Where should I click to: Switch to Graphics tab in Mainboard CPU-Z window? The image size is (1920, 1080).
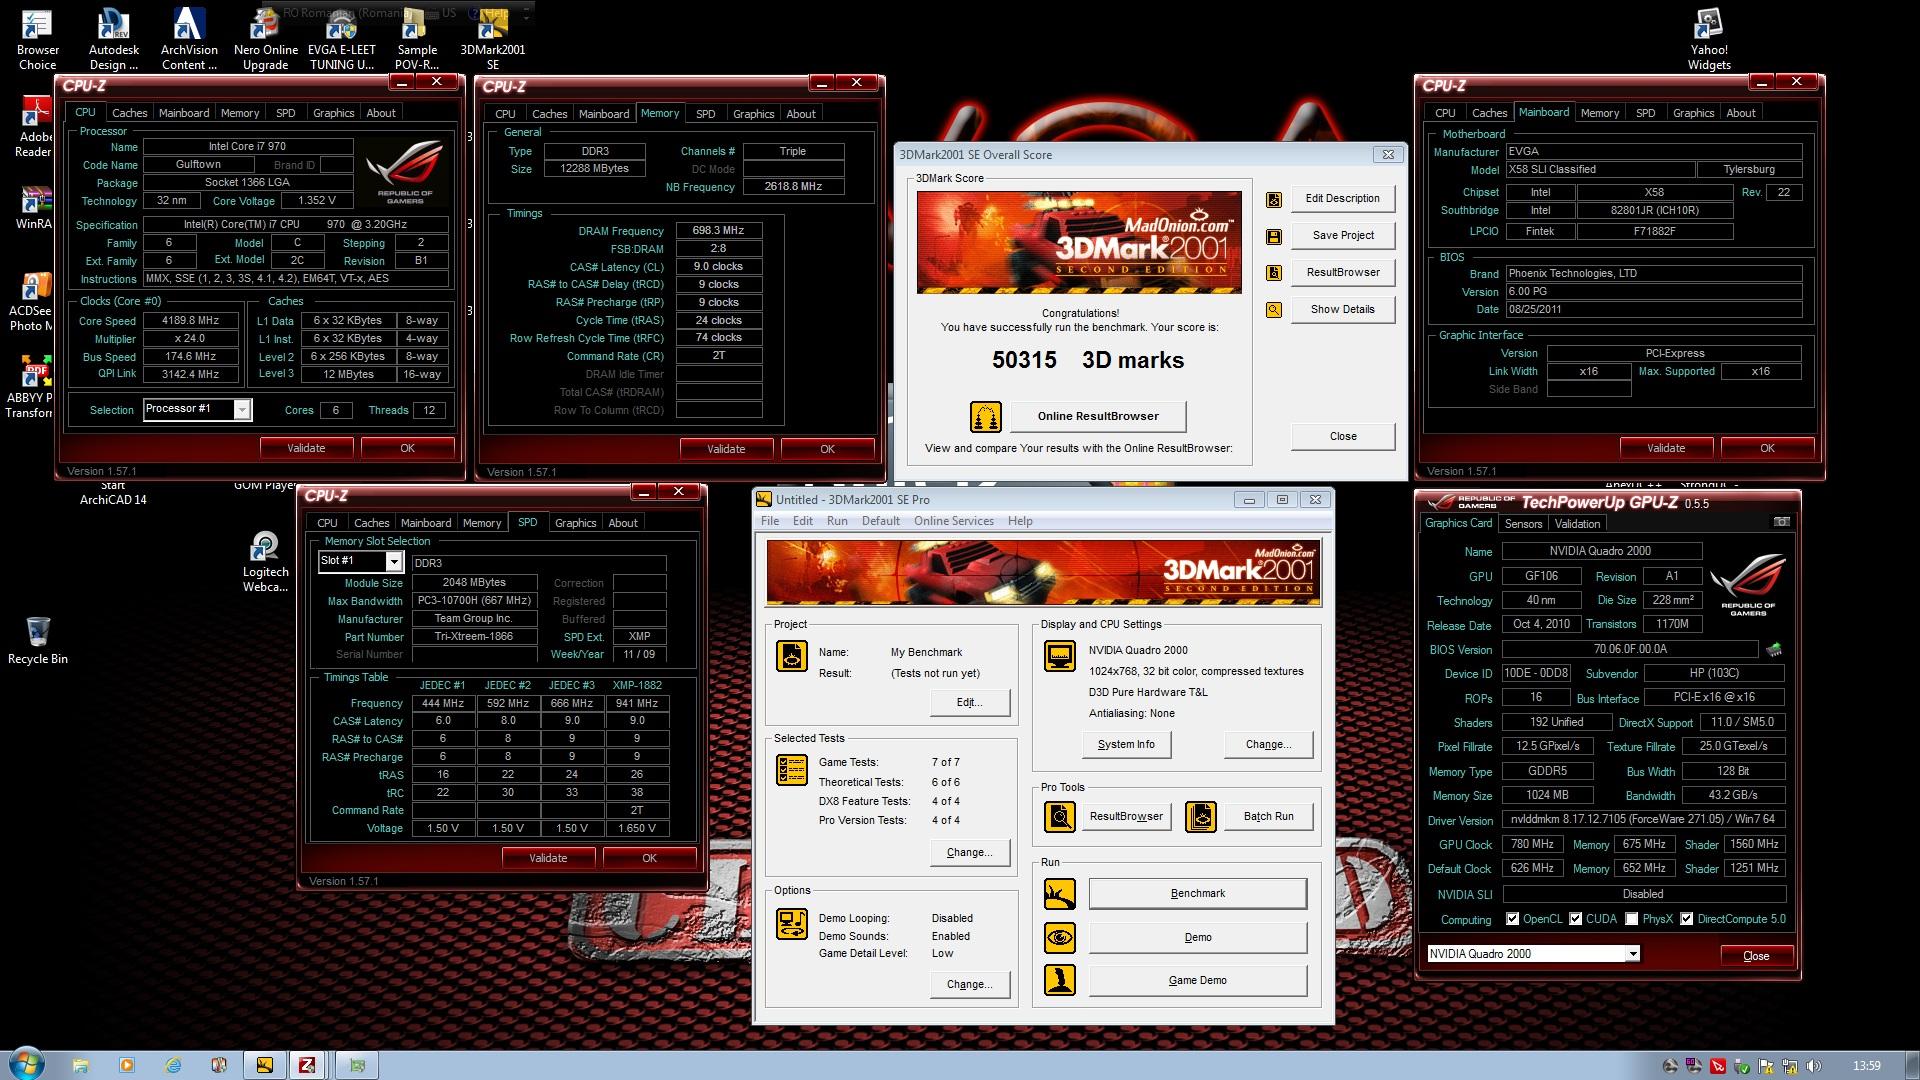1693,113
